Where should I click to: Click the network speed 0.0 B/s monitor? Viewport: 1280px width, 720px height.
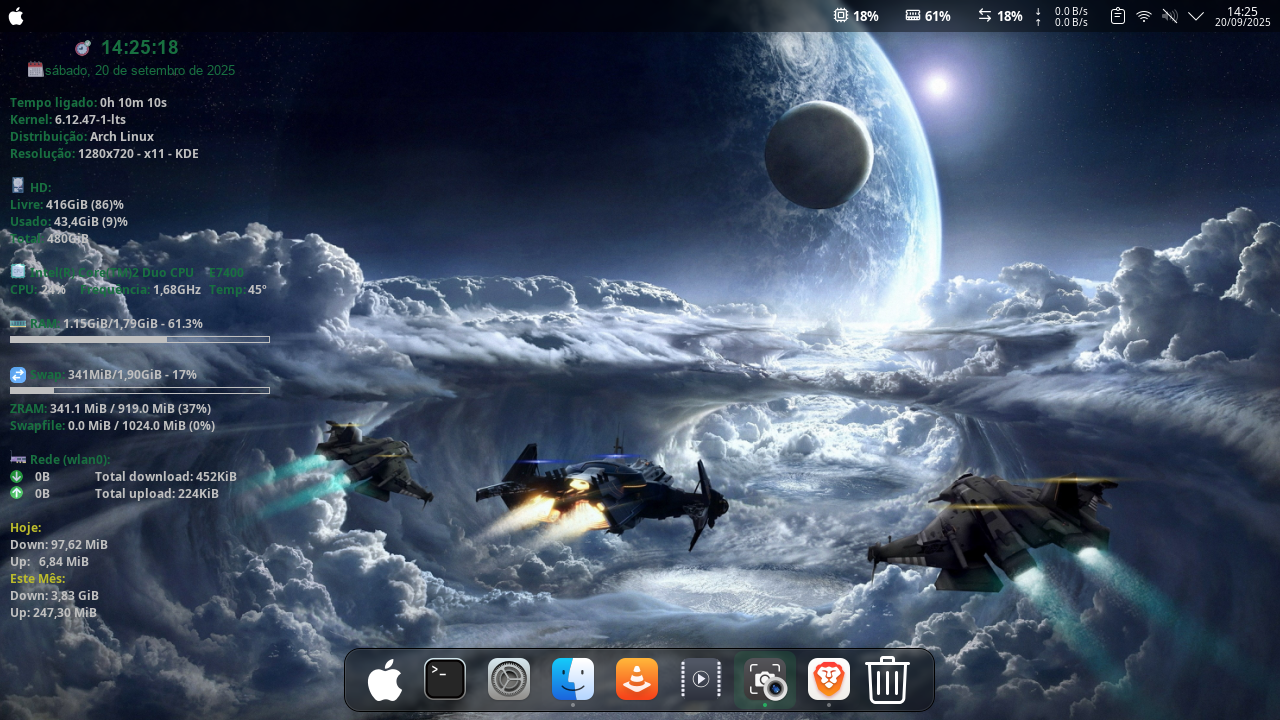[x=1063, y=16]
